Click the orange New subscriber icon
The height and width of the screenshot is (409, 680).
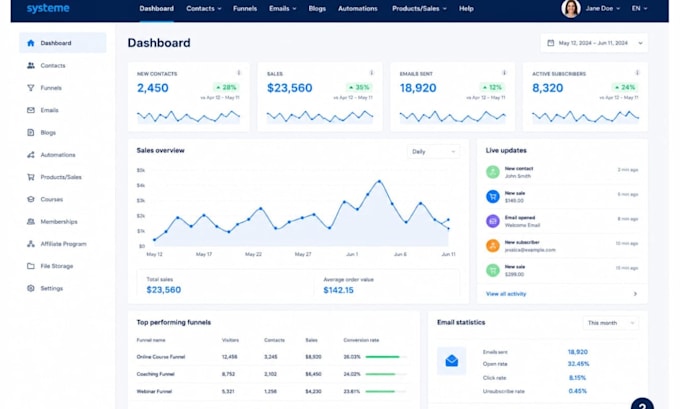[493, 246]
